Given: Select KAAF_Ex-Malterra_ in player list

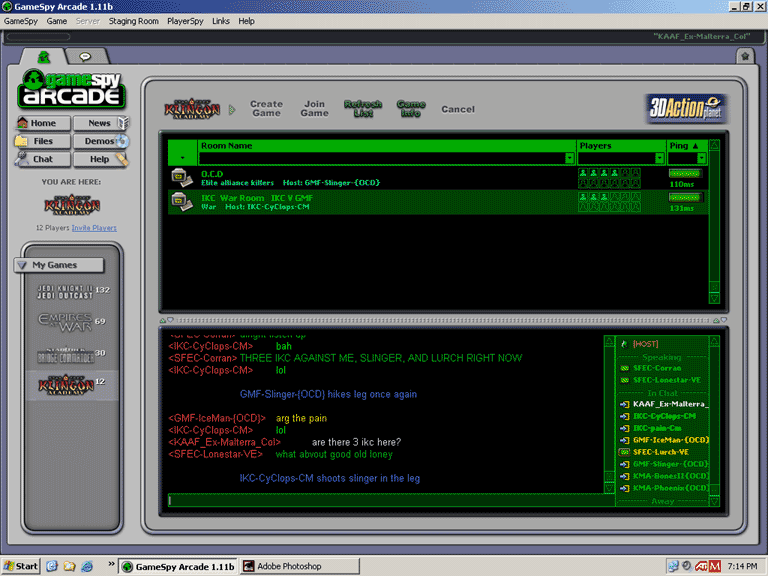Looking at the screenshot, I should [671, 404].
